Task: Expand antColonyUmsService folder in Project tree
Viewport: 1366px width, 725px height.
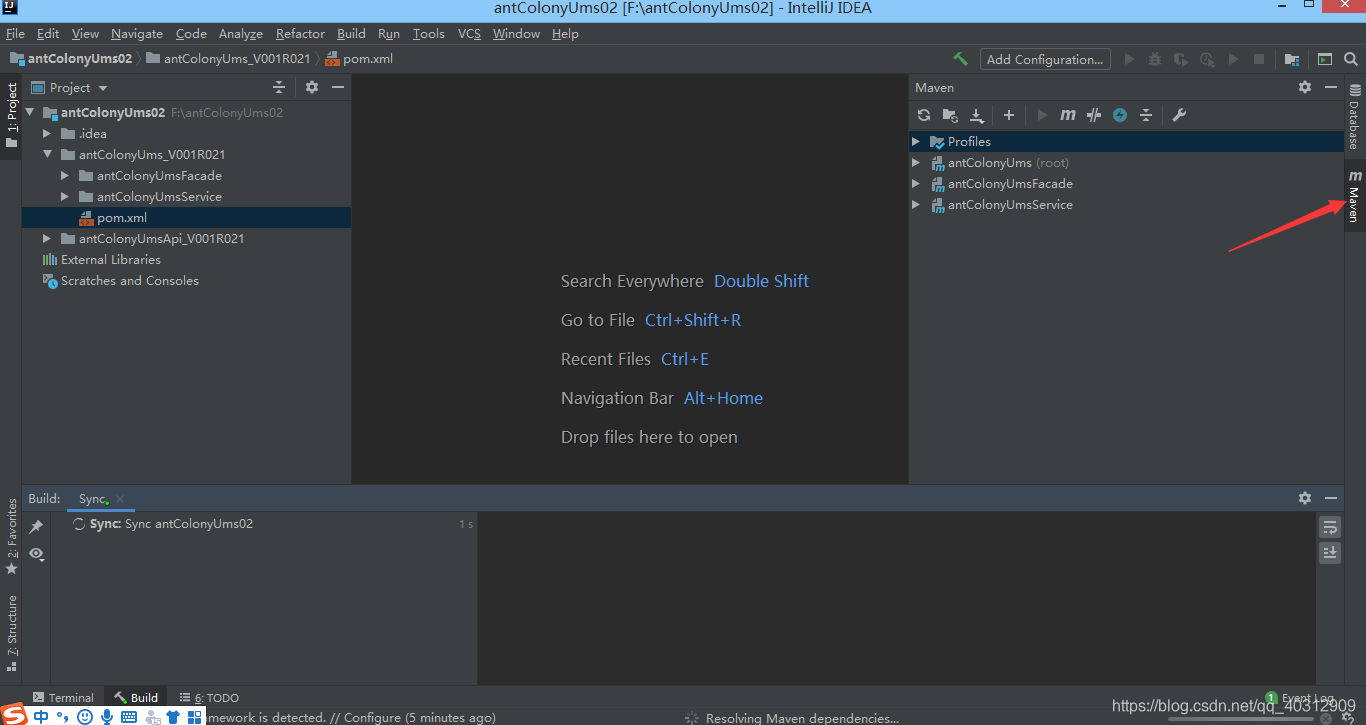Action: point(65,196)
